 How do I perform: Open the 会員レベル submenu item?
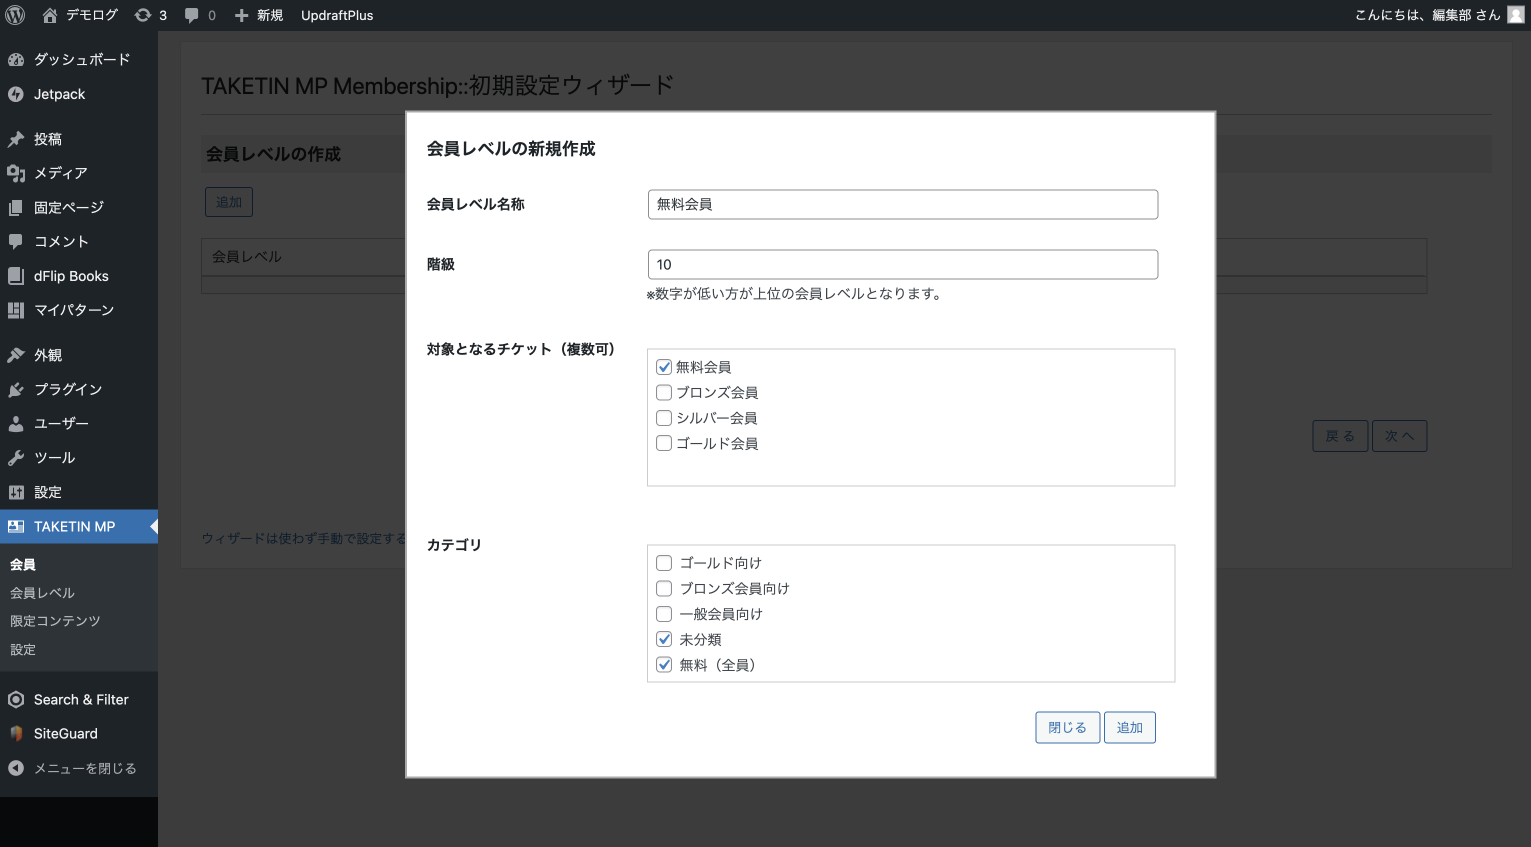pyautogui.click(x=42, y=593)
